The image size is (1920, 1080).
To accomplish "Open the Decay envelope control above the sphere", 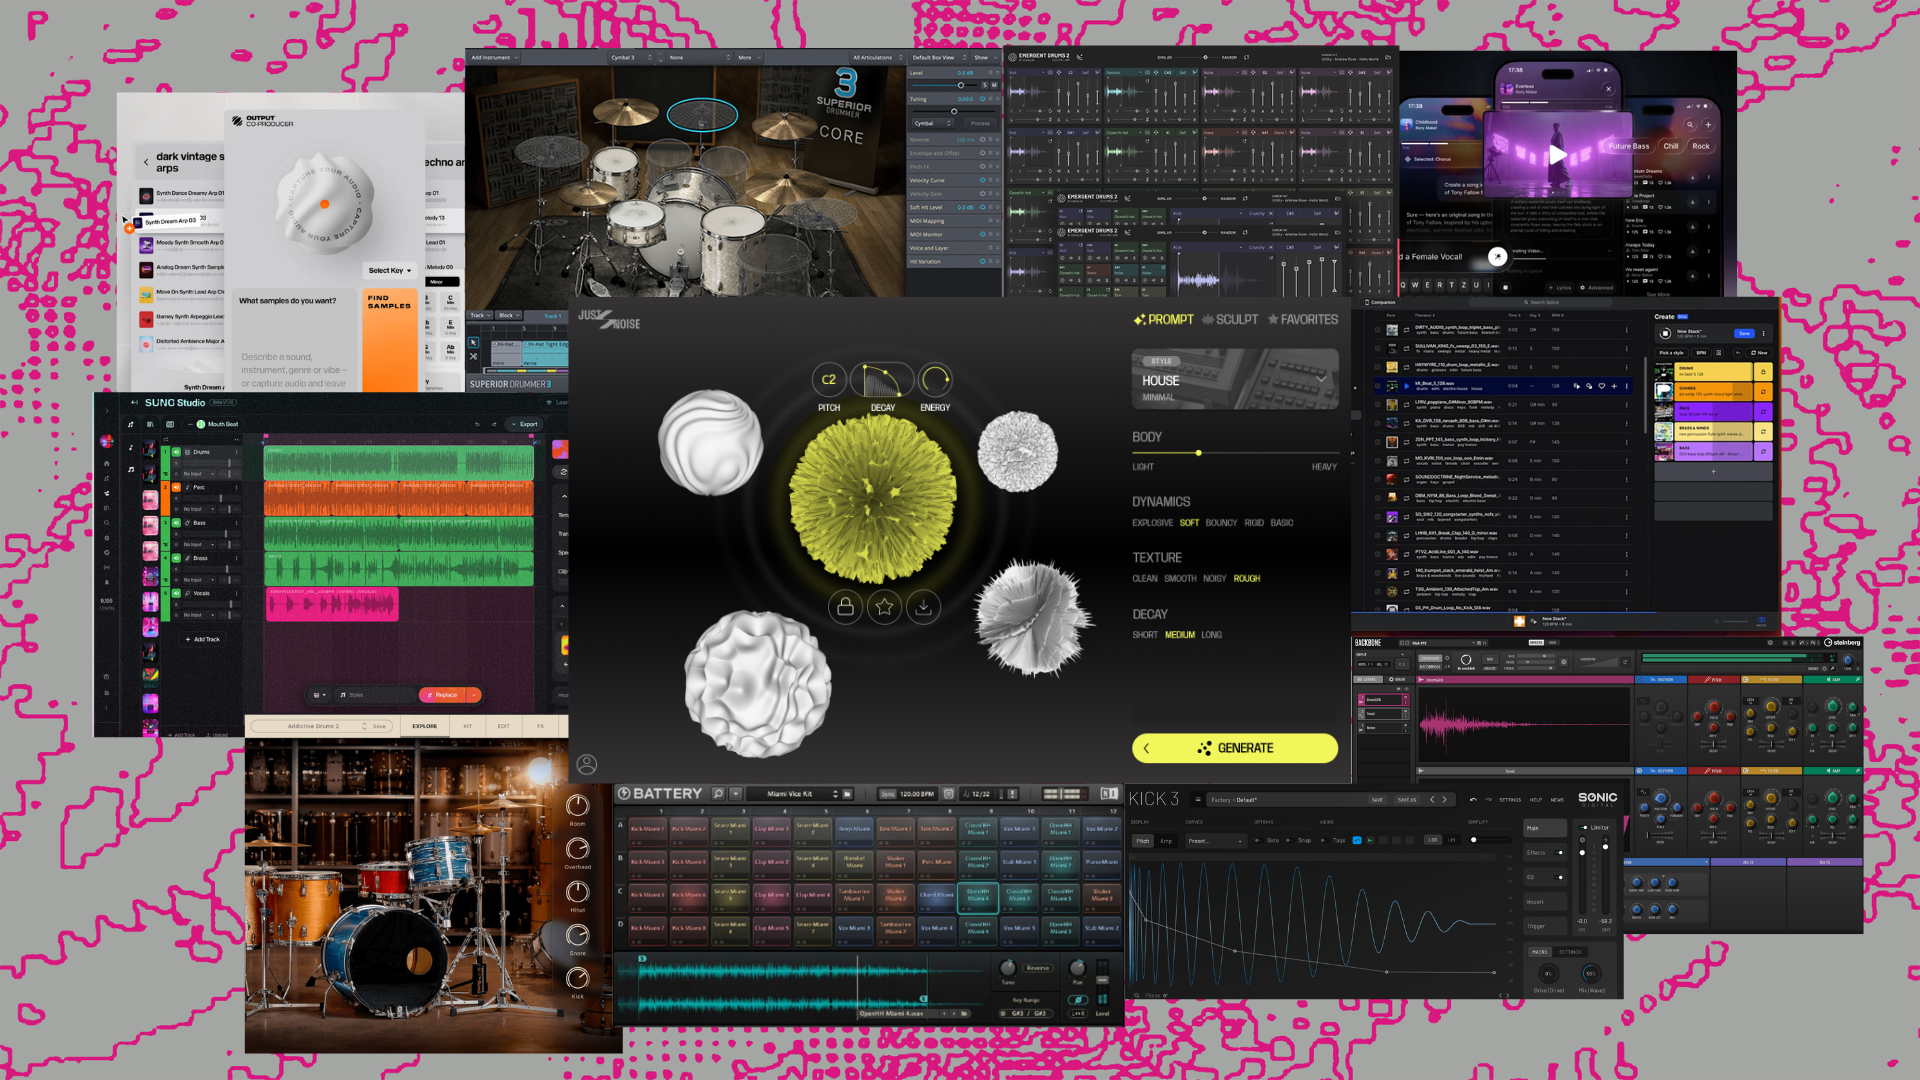I will click(883, 380).
